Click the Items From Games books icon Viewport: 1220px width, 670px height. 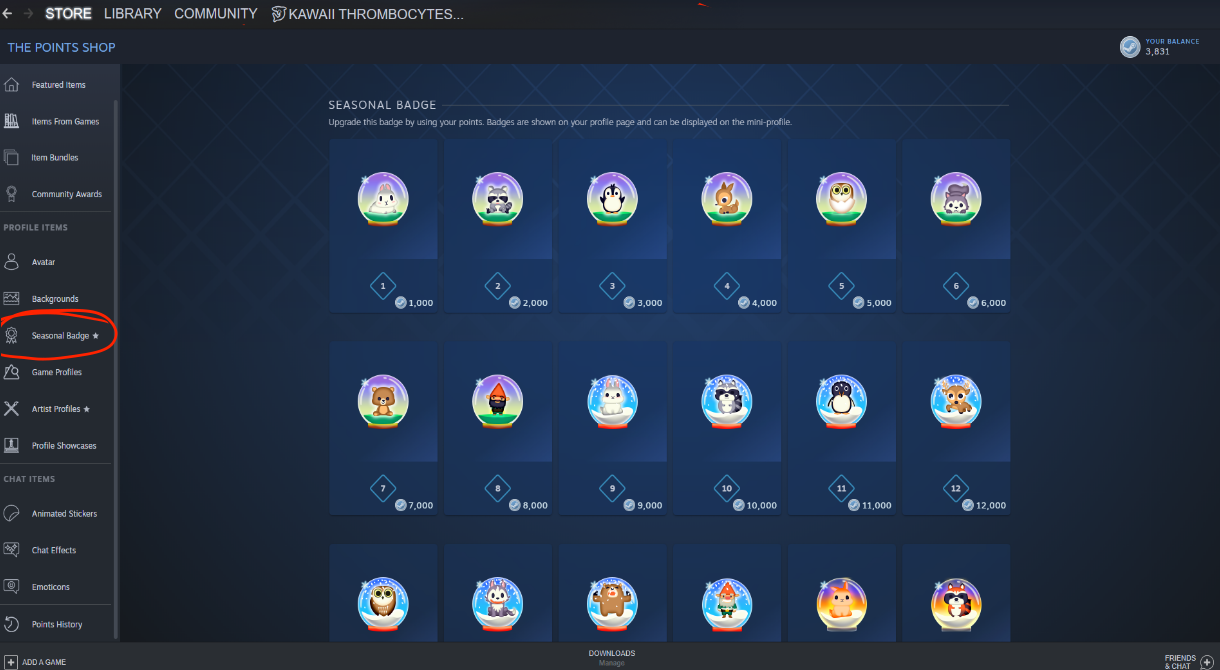[x=12, y=121]
